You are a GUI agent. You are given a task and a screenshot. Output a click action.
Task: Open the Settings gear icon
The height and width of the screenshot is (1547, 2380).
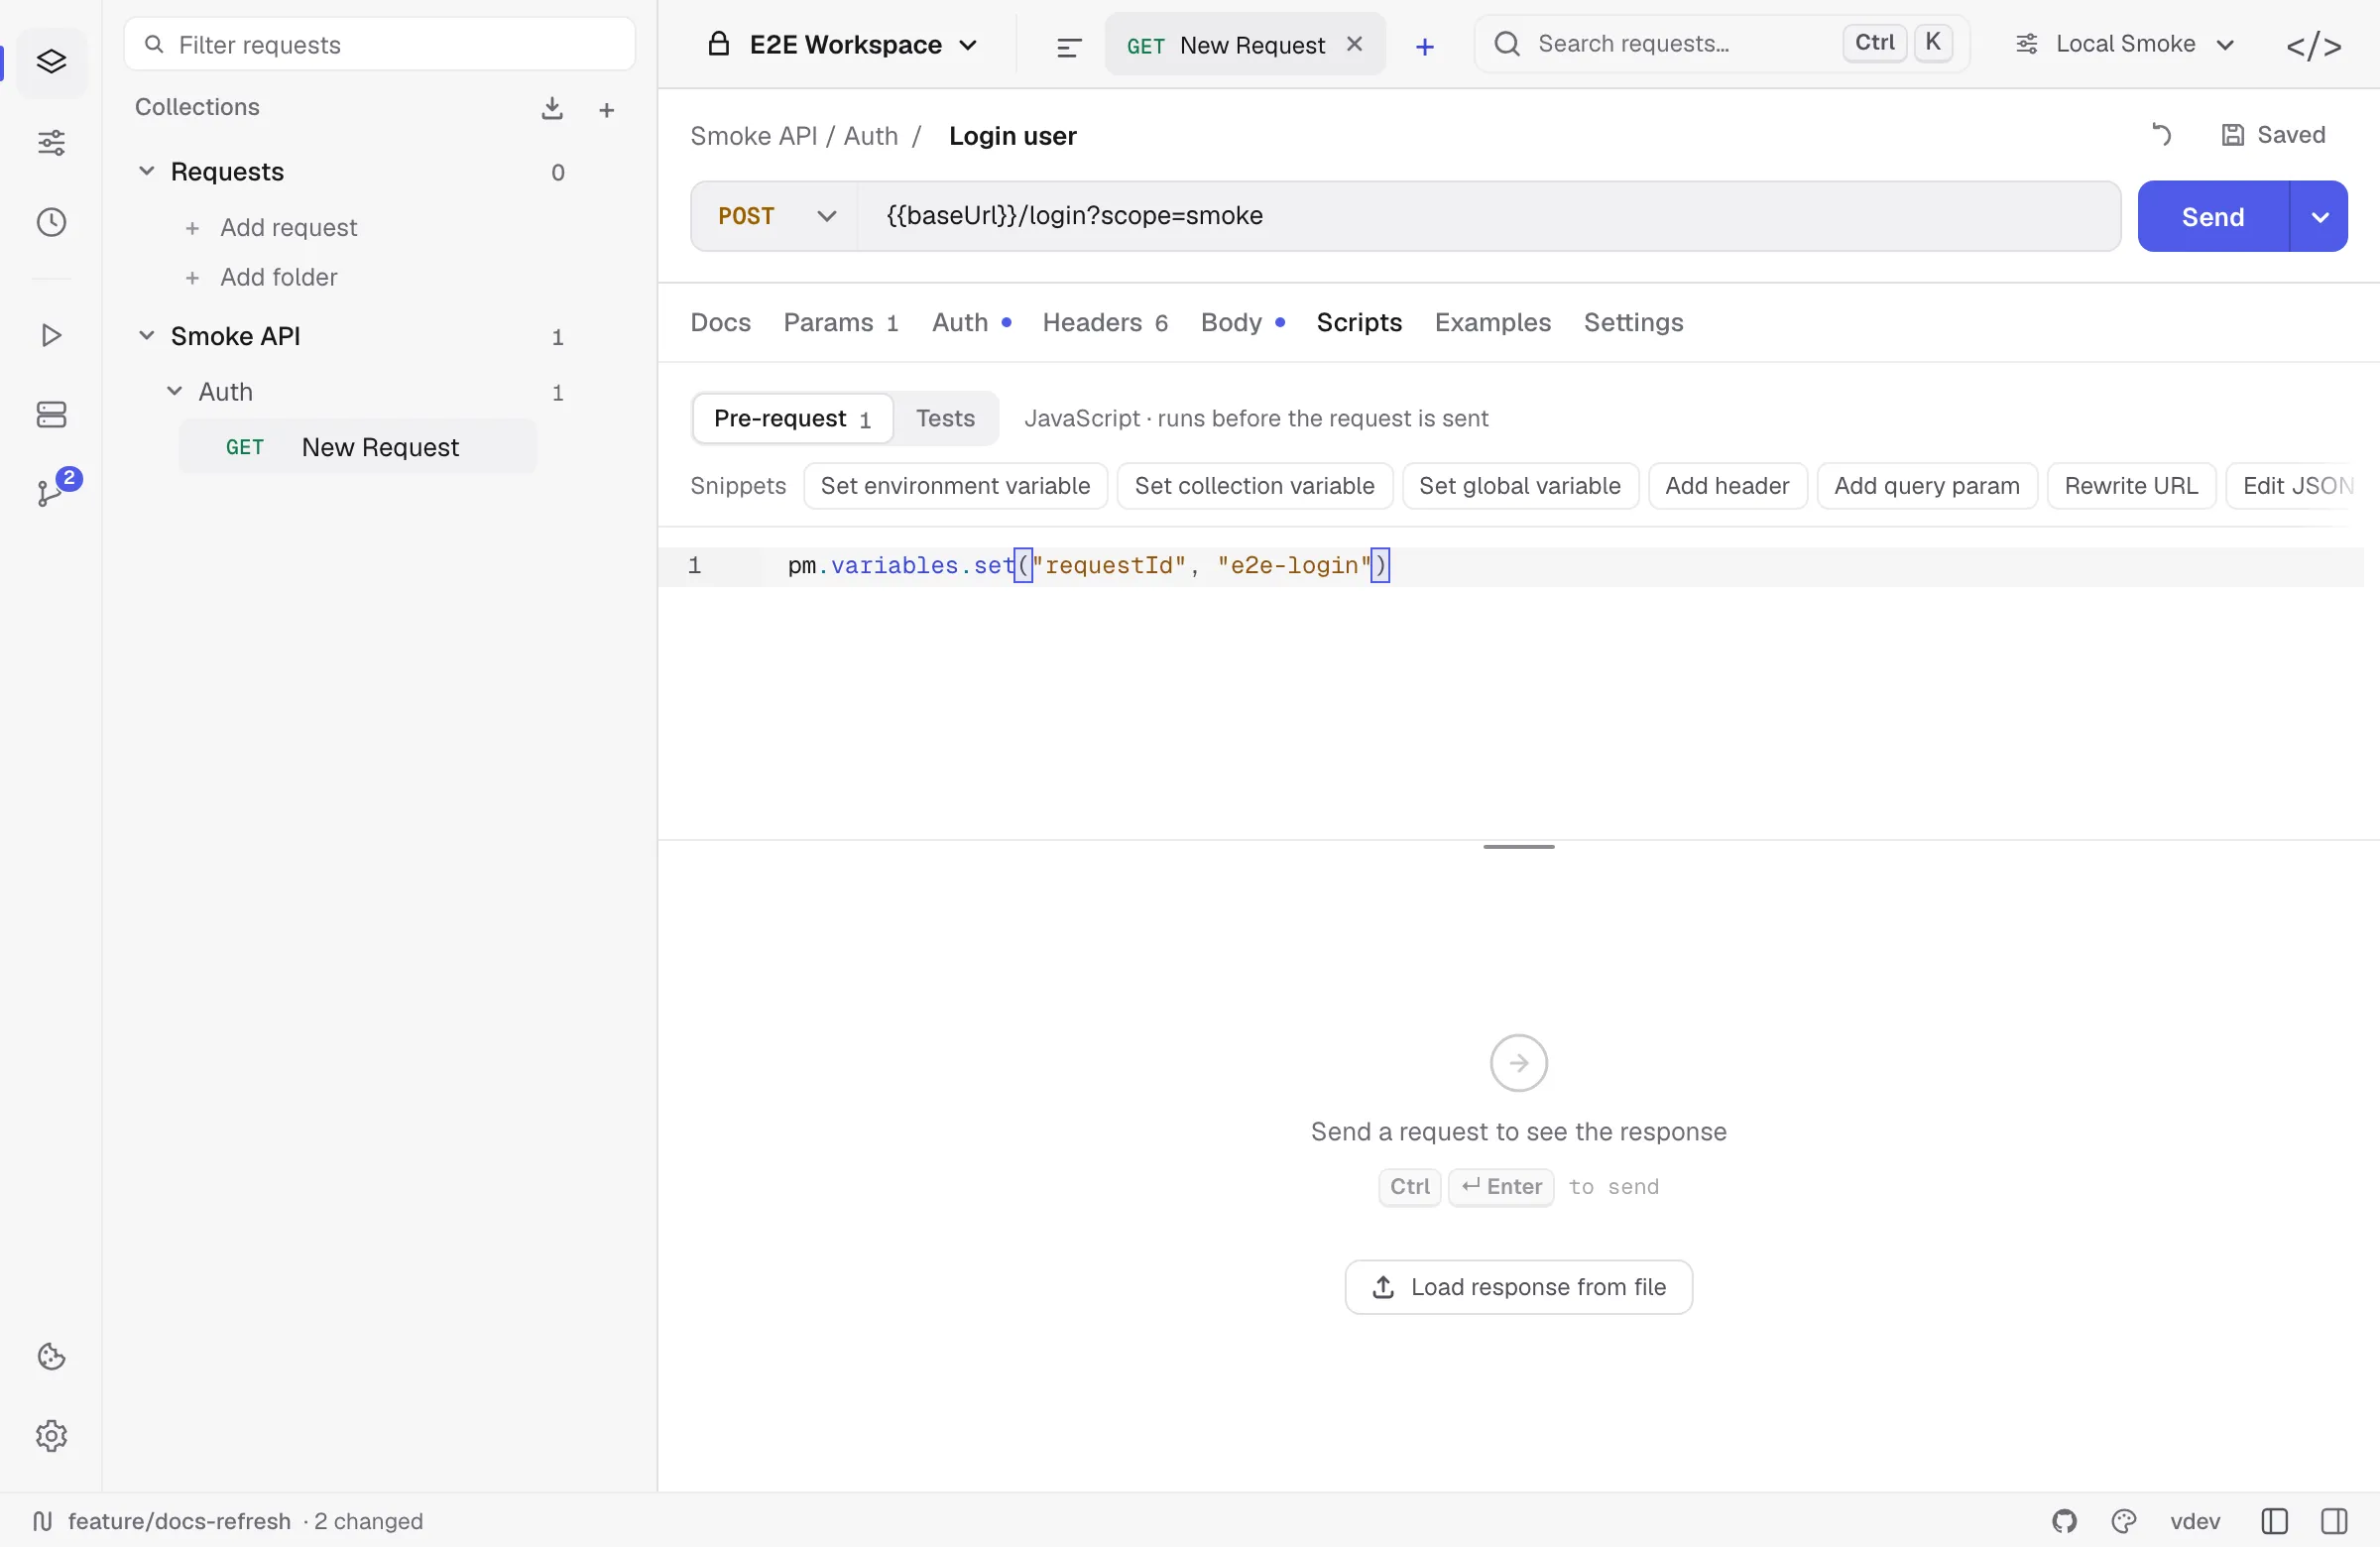51,1436
